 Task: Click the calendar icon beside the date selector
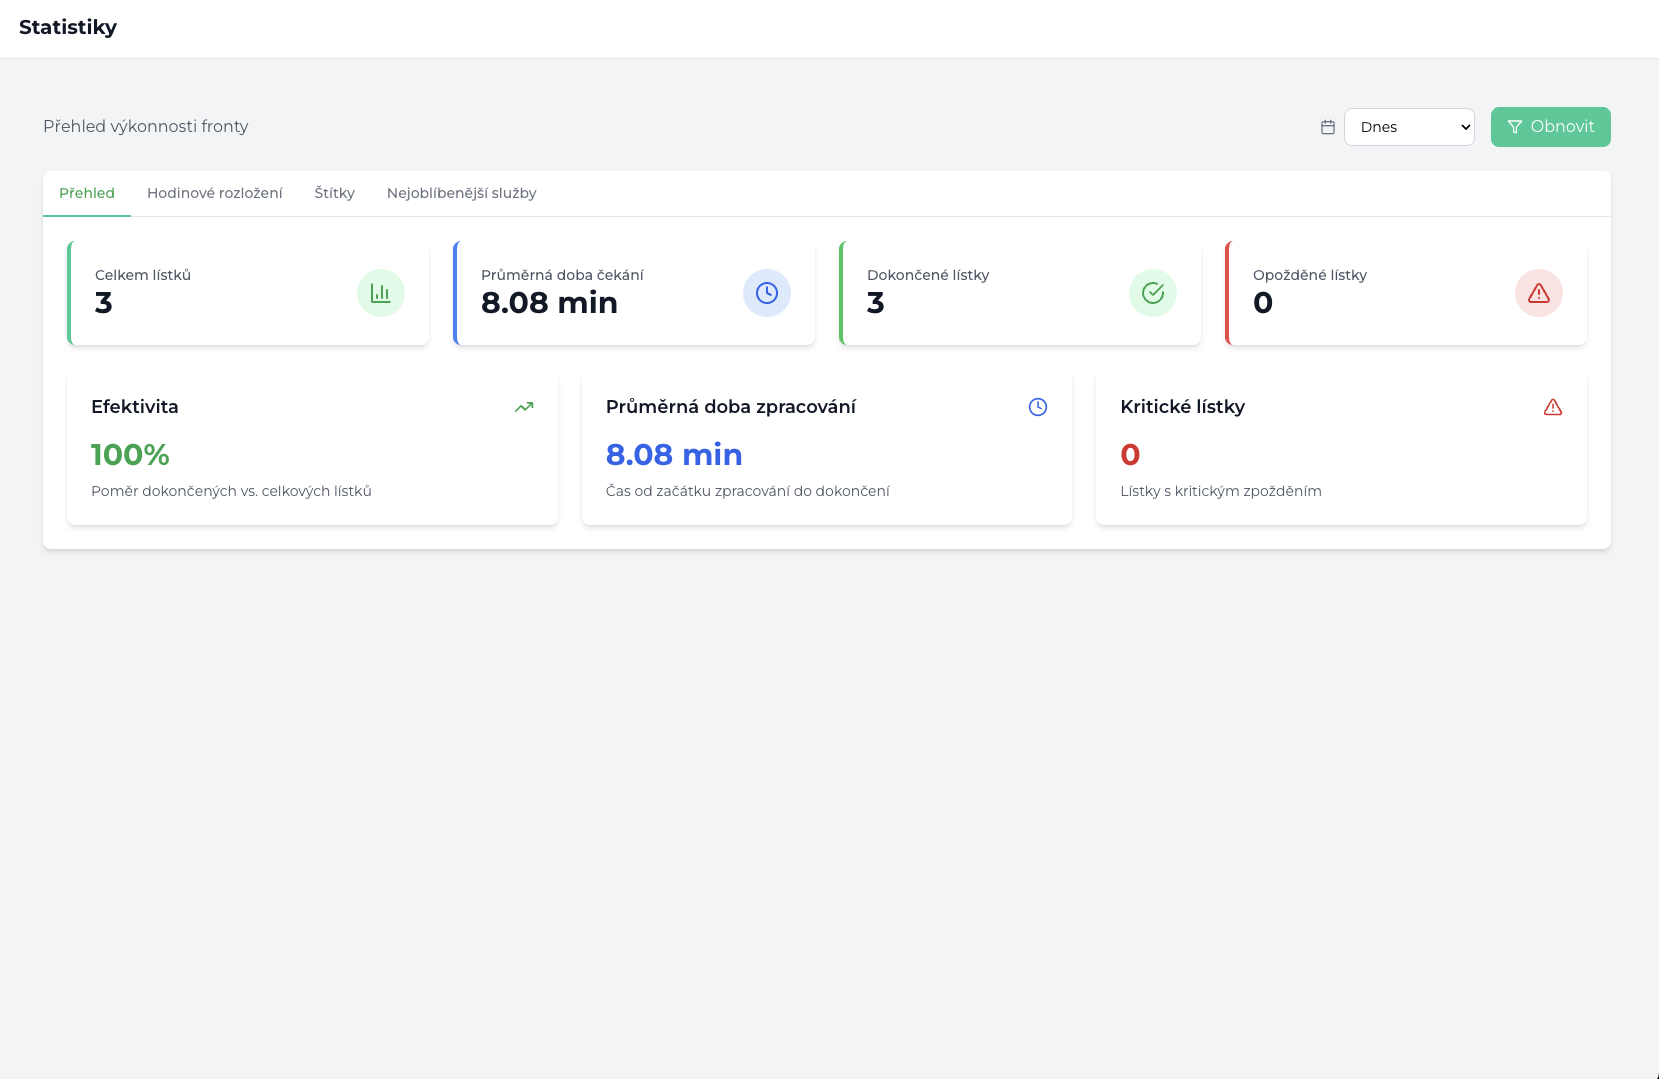1328,127
